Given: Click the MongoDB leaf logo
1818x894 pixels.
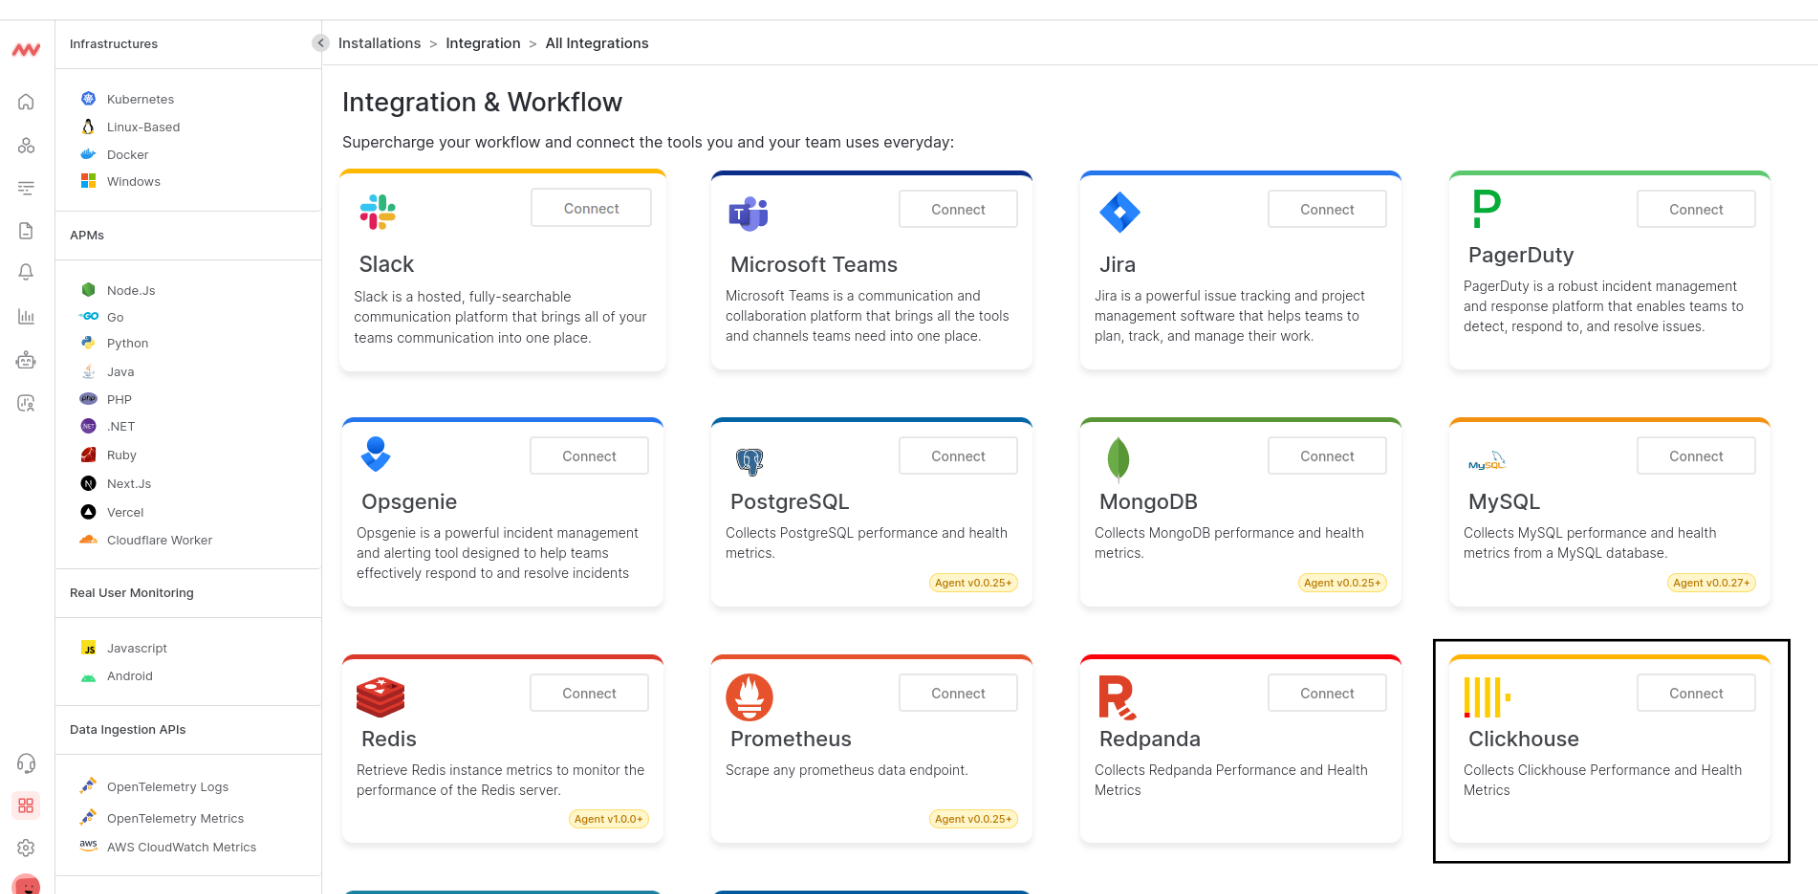Looking at the screenshot, I should [x=1118, y=459].
